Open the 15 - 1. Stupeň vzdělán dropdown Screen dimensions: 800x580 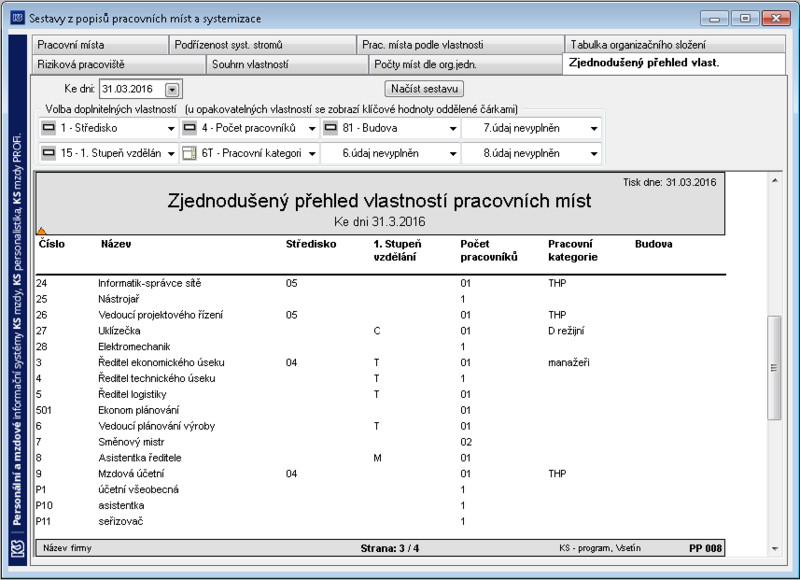[x=171, y=154]
